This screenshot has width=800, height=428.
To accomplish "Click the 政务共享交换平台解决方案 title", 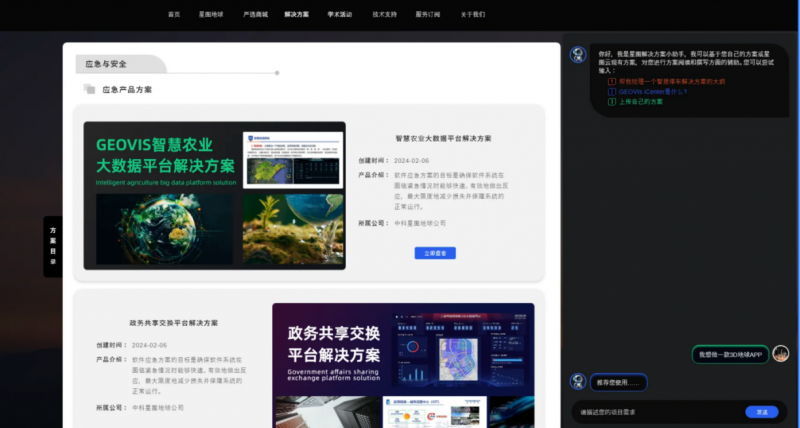I will tap(173, 323).
